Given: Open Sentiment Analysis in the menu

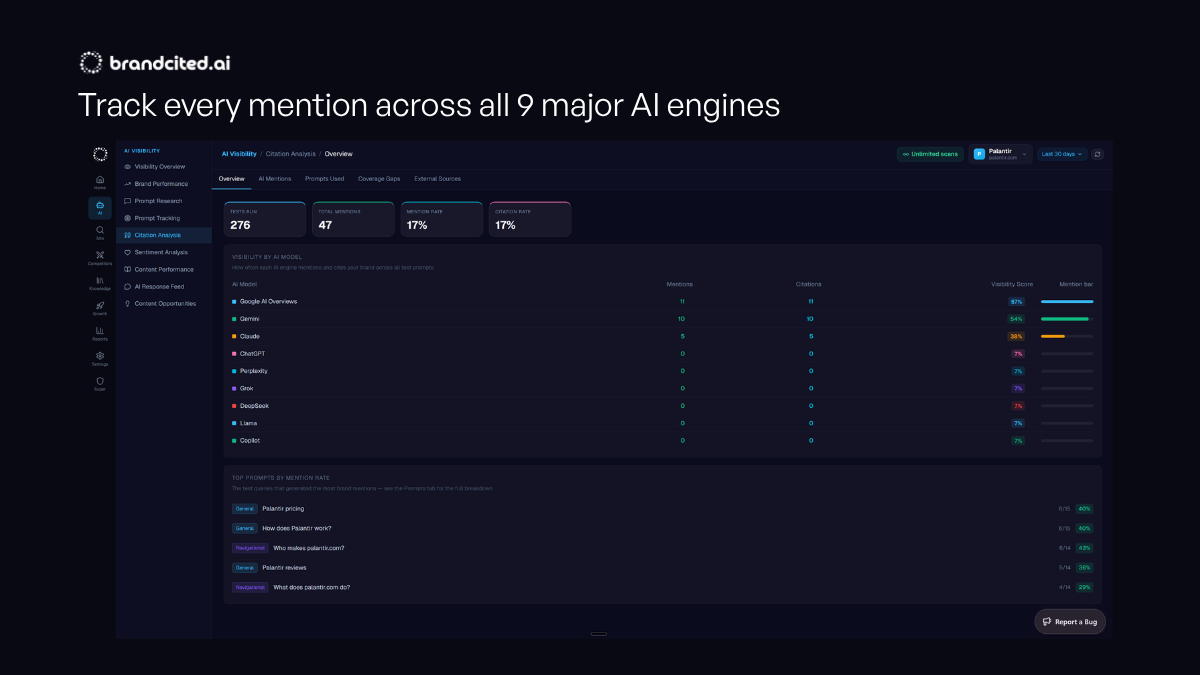Looking at the screenshot, I should [x=161, y=252].
